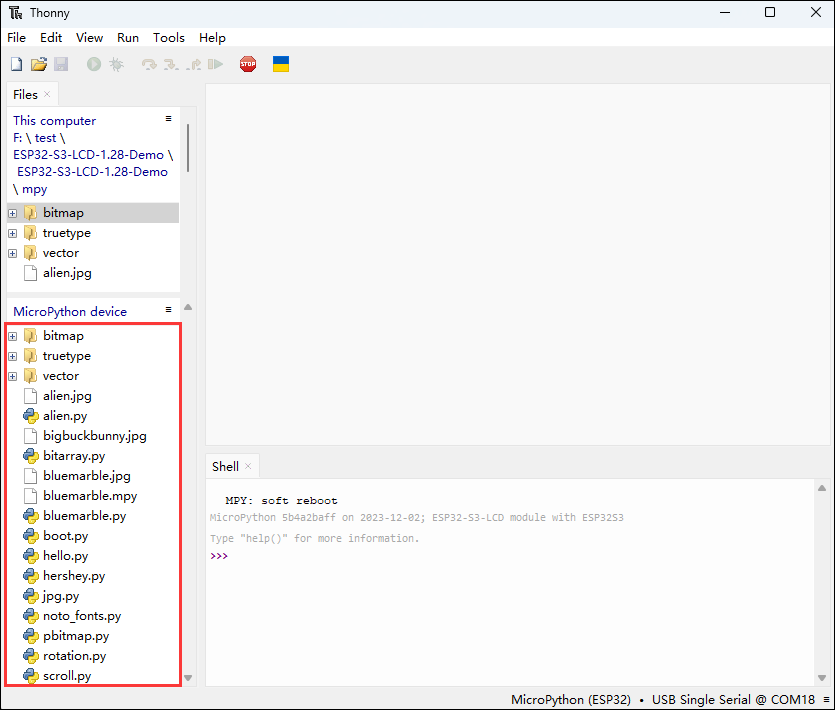Select bluemarble.py on the device
The image size is (835, 710).
[x=85, y=516]
